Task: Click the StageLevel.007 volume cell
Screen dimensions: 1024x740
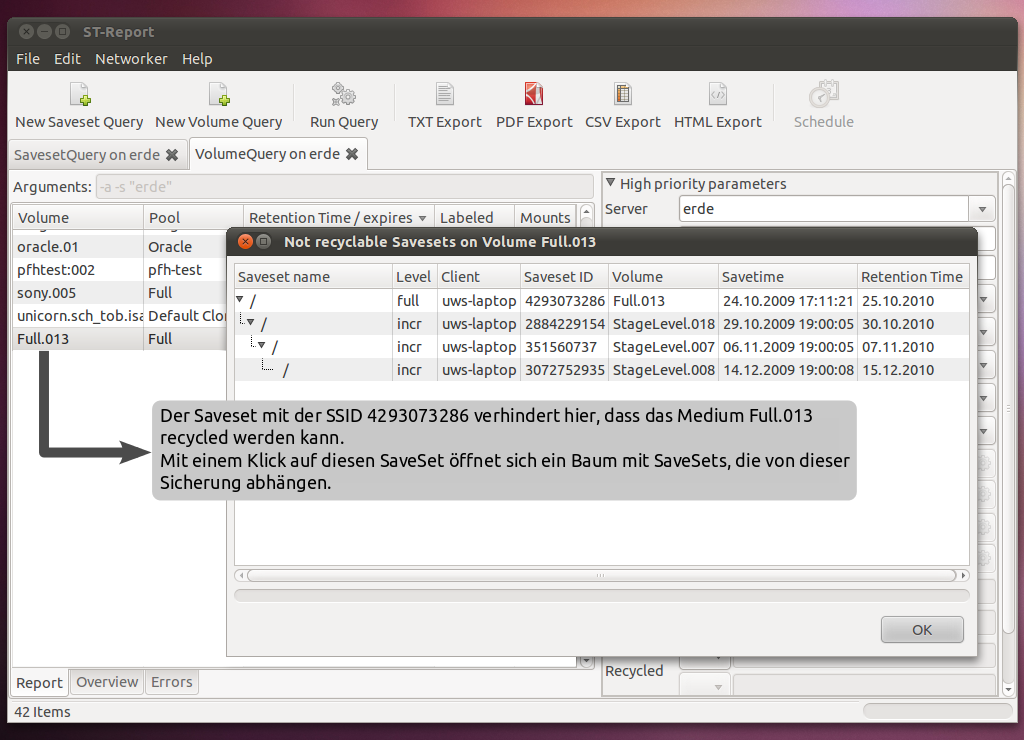Action: 664,347
